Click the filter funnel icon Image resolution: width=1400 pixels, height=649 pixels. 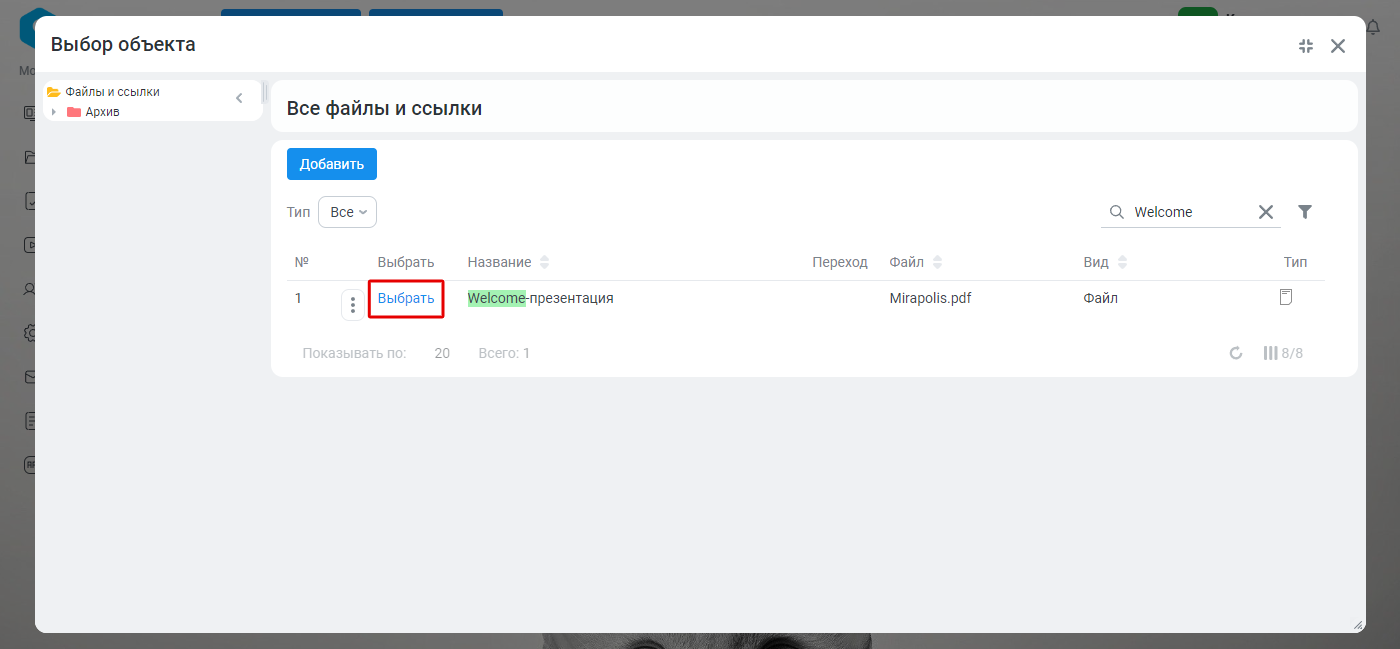(x=1305, y=212)
